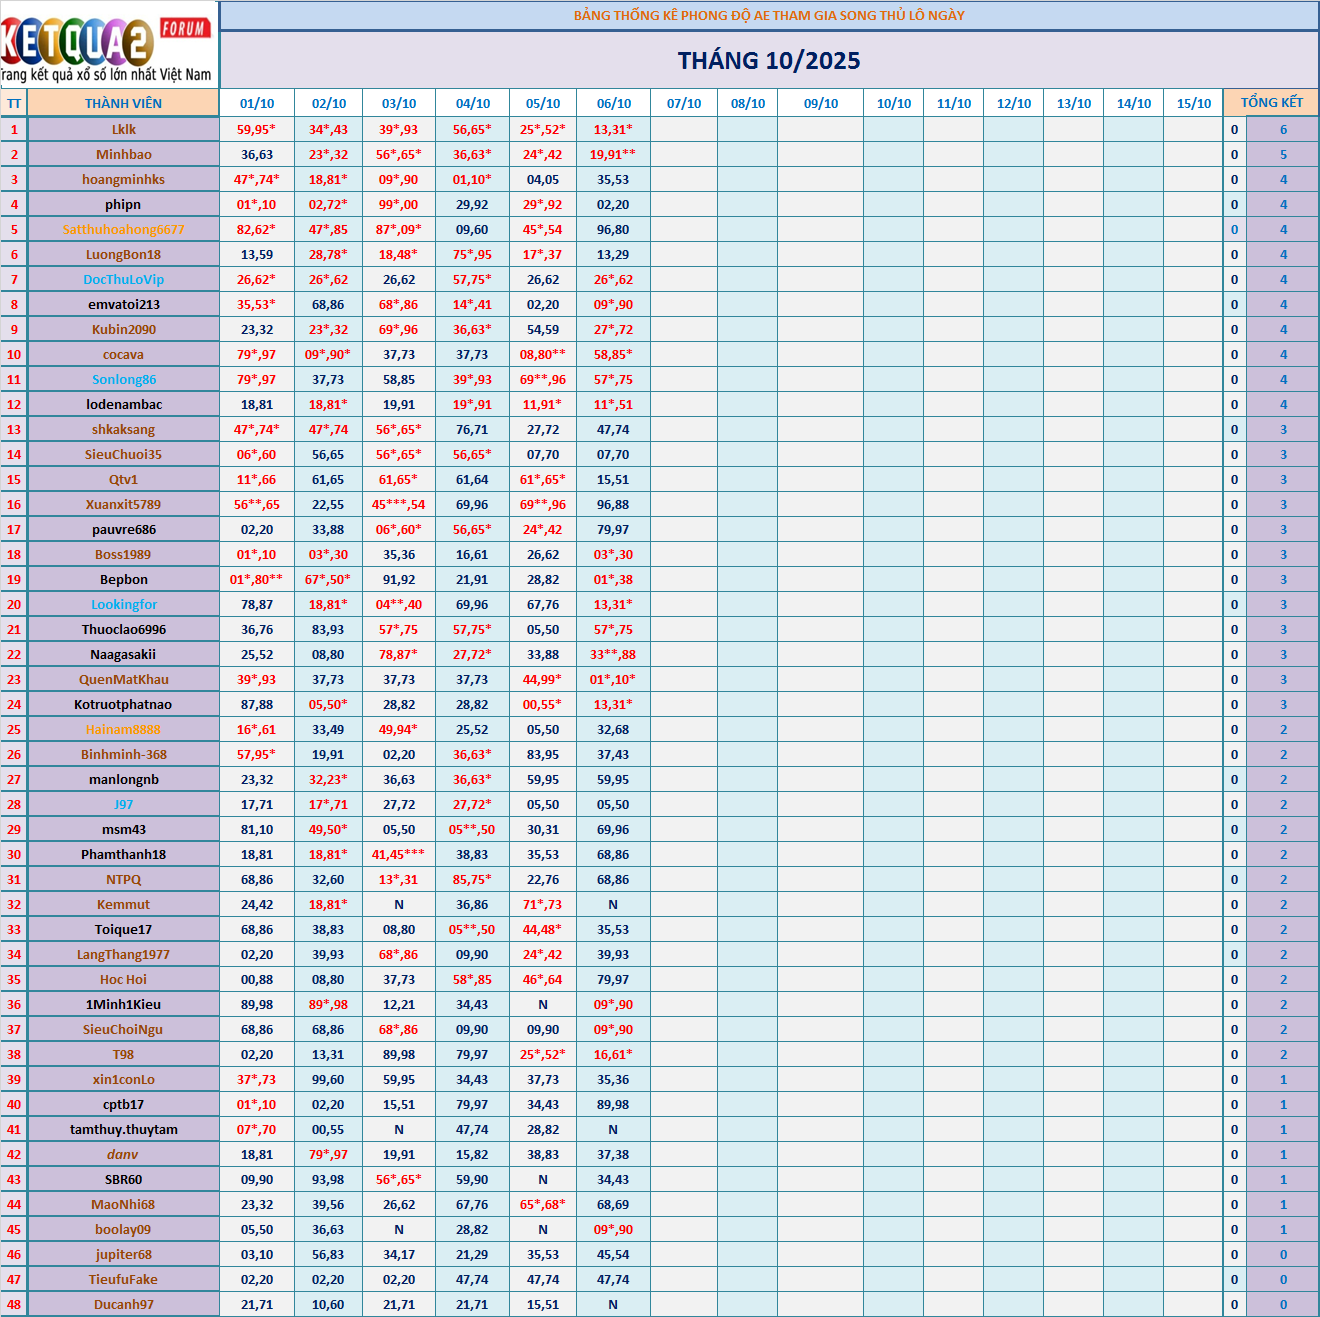Screen dimensions: 1320x1317
Task: Click the 15/10 date column header
Action: (1193, 103)
